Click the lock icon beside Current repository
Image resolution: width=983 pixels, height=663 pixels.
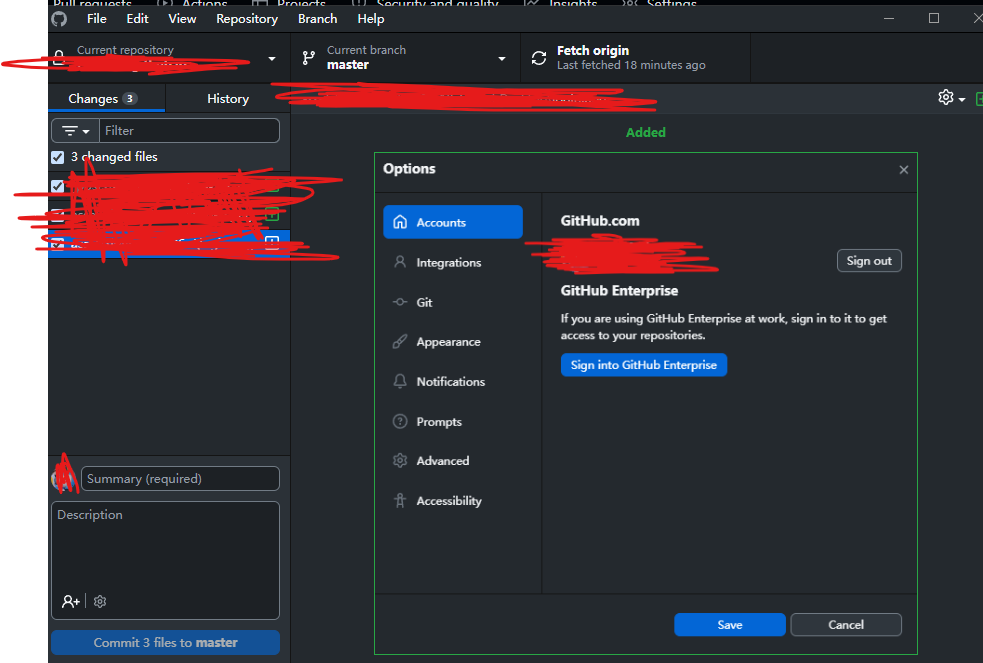click(58, 58)
